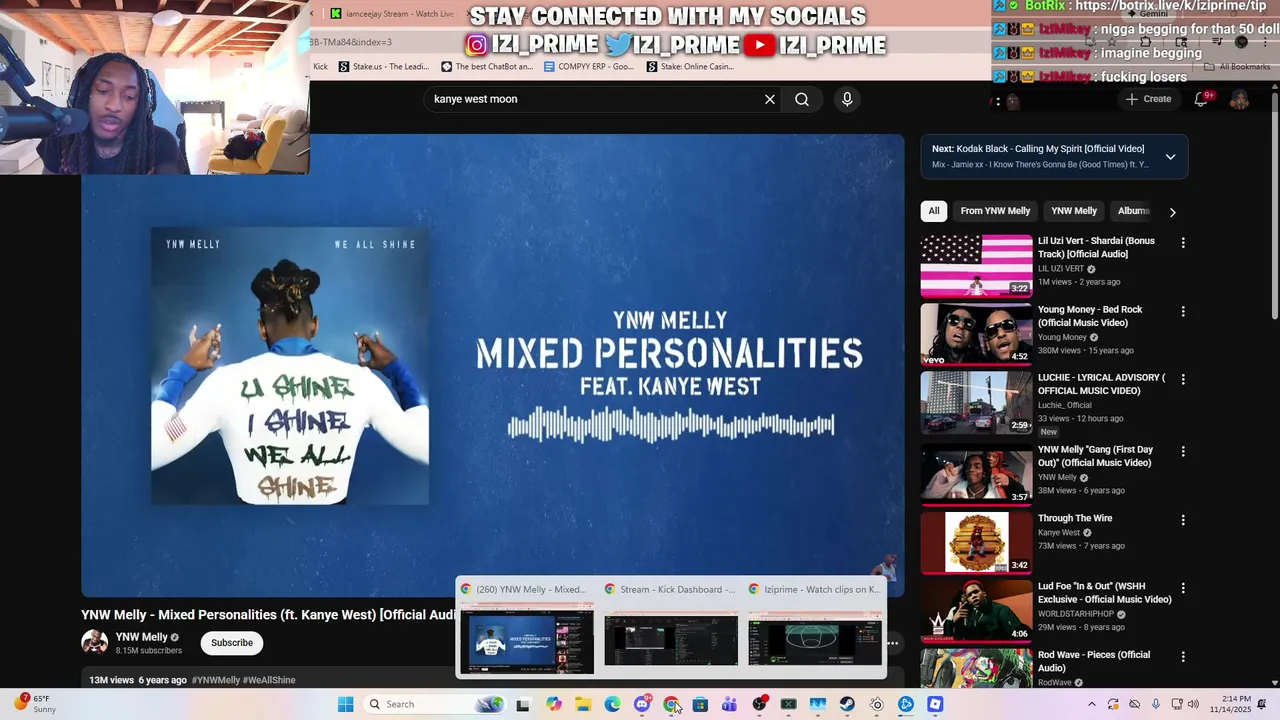This screenshot has height=720, width=1280.
Task: Open clock and date 2:14 PM
Action: click(1231, 704)
